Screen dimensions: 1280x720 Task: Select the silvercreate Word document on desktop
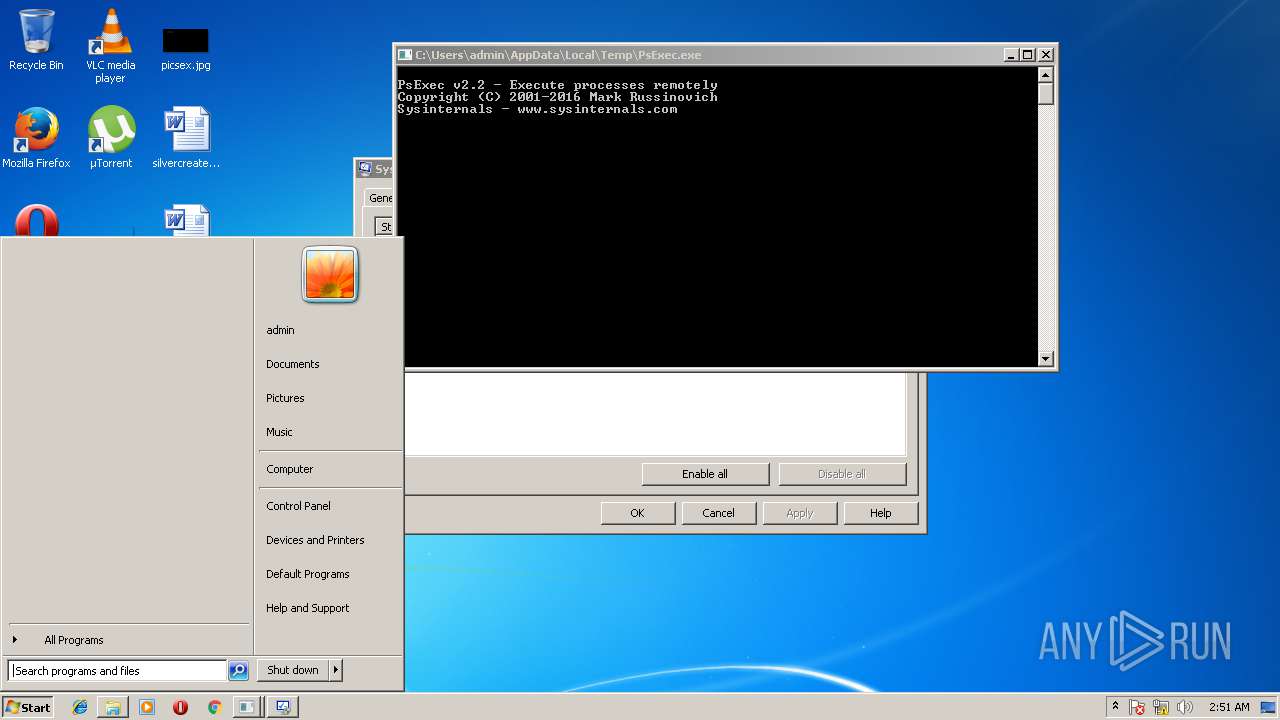[186, 138]
